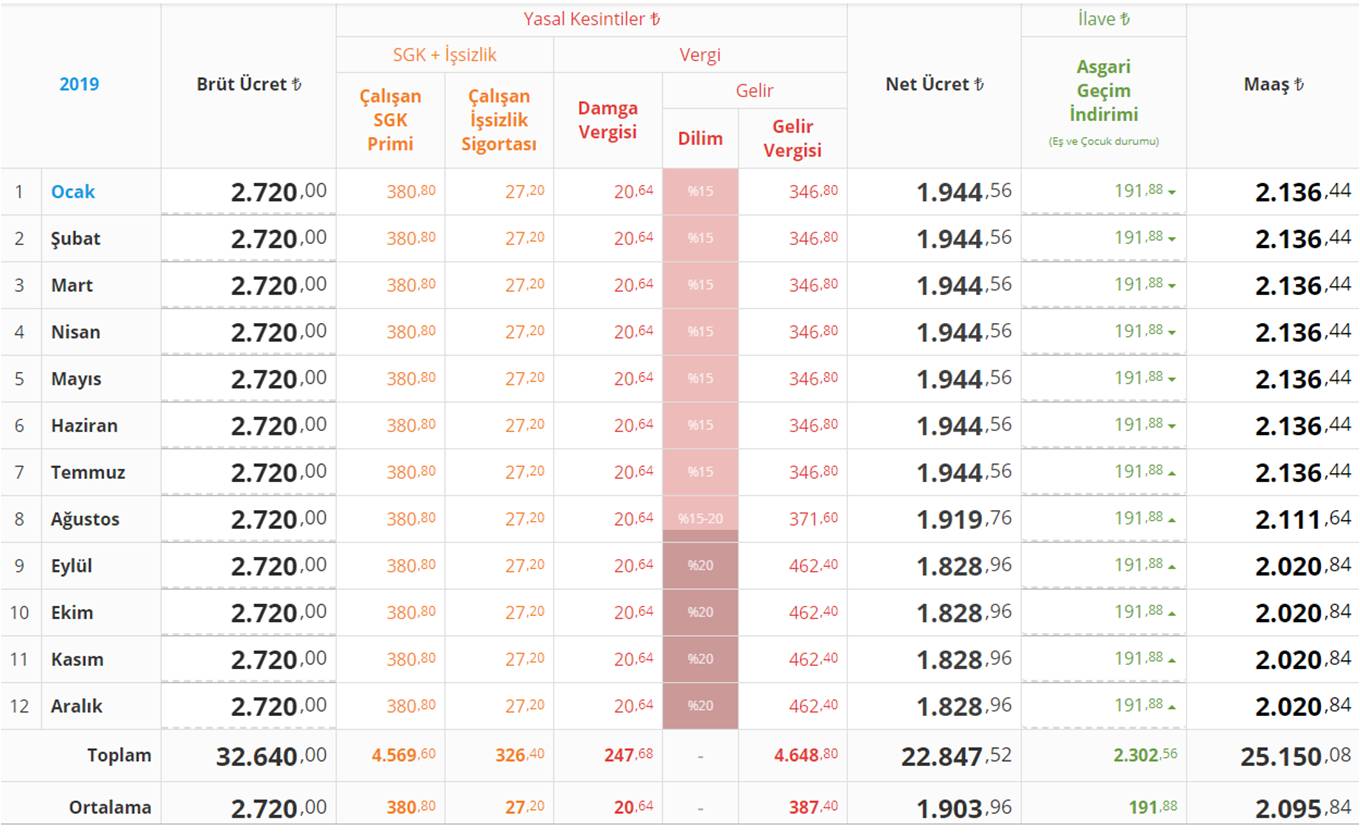Click the Brüt Ücret field for Eylül
Viewport: 1360px width, 834px height.
coord(248,566)
